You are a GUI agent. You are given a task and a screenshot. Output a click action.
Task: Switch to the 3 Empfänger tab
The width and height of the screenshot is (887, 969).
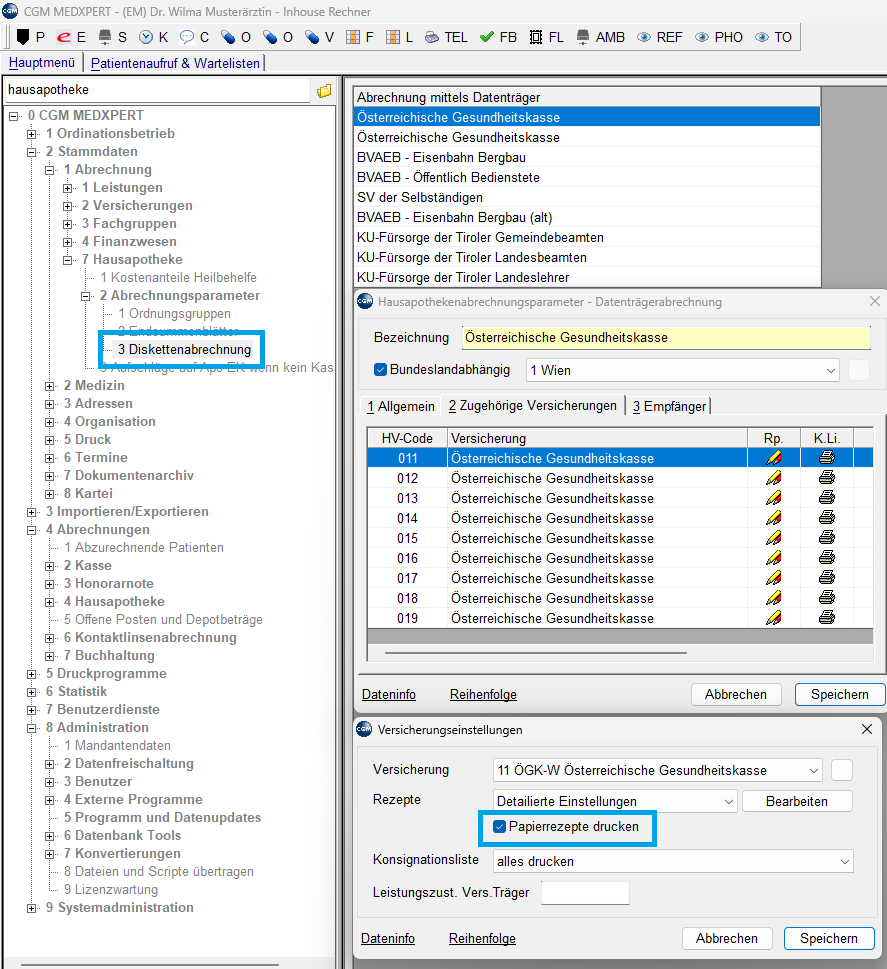[x=668, y=406]
